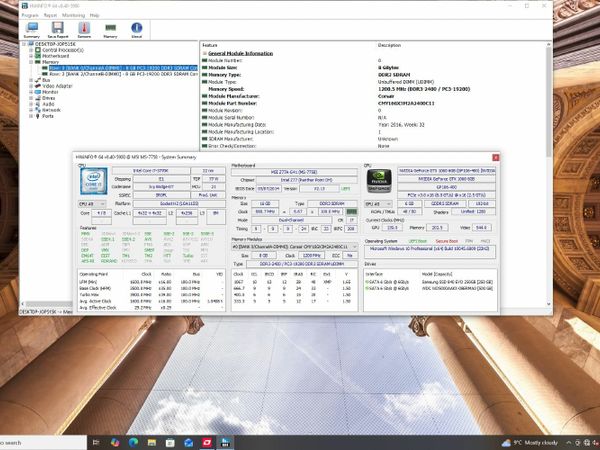The height and width of the screenshot is (450, 600).
Task: Expand the Video Adapter tree node
Action: click(32, 85)
